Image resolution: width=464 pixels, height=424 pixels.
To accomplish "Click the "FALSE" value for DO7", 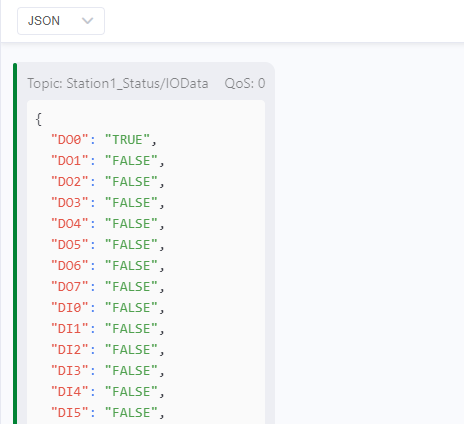I will [131, 287].
